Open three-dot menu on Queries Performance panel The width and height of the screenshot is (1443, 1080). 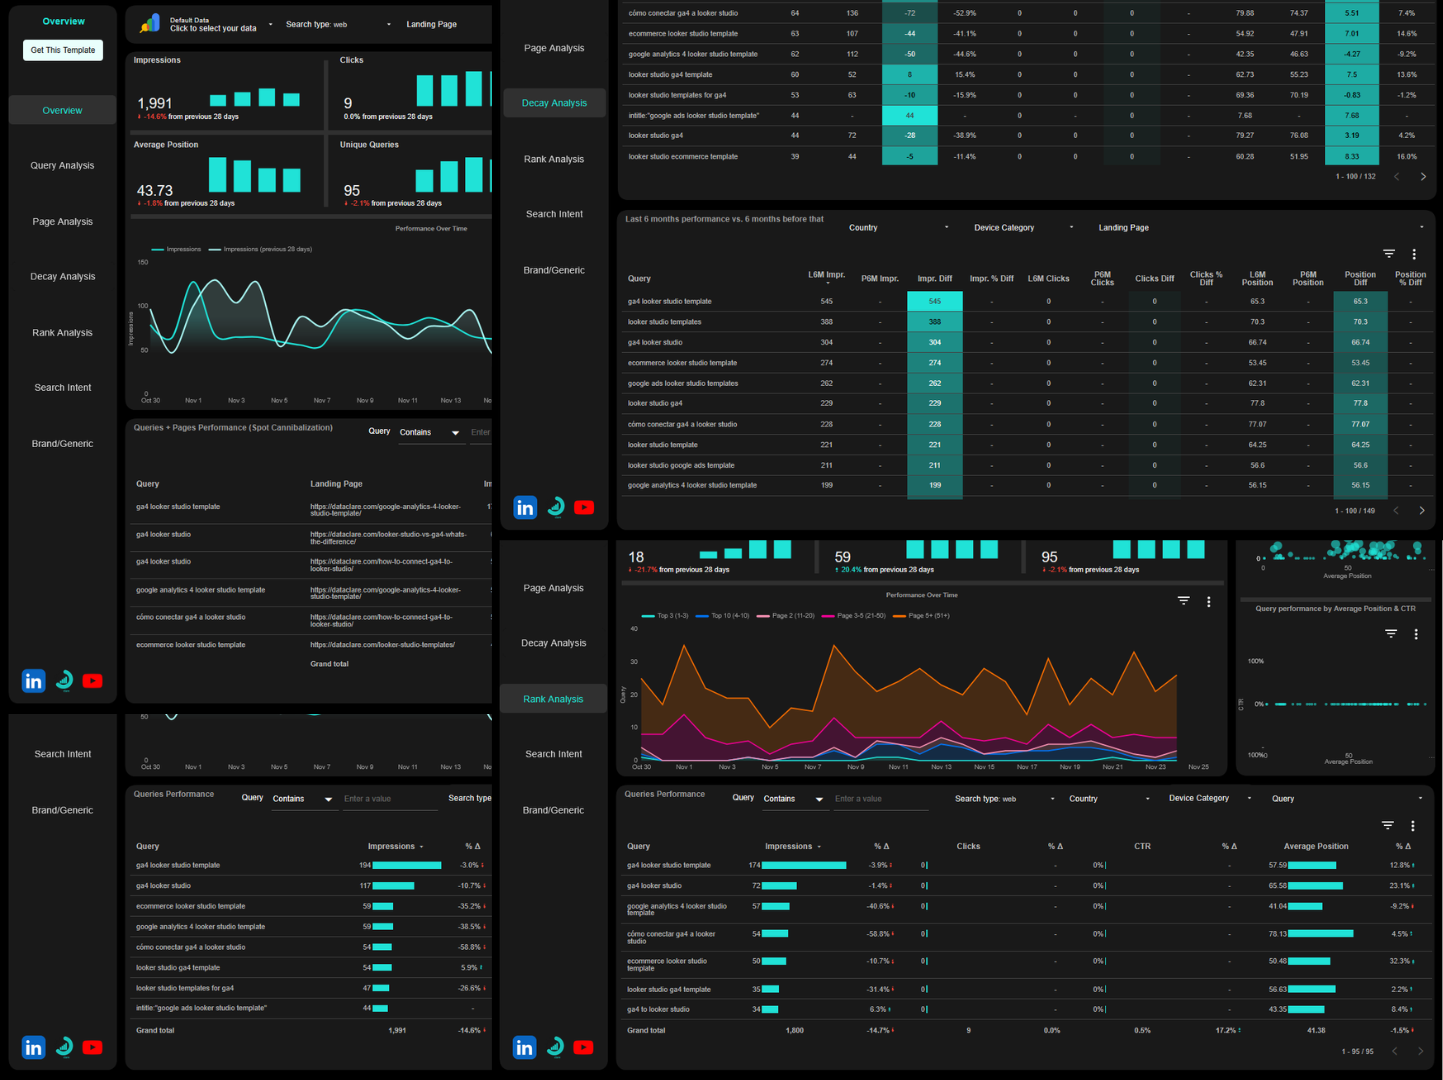click(x=1413, y=825)
